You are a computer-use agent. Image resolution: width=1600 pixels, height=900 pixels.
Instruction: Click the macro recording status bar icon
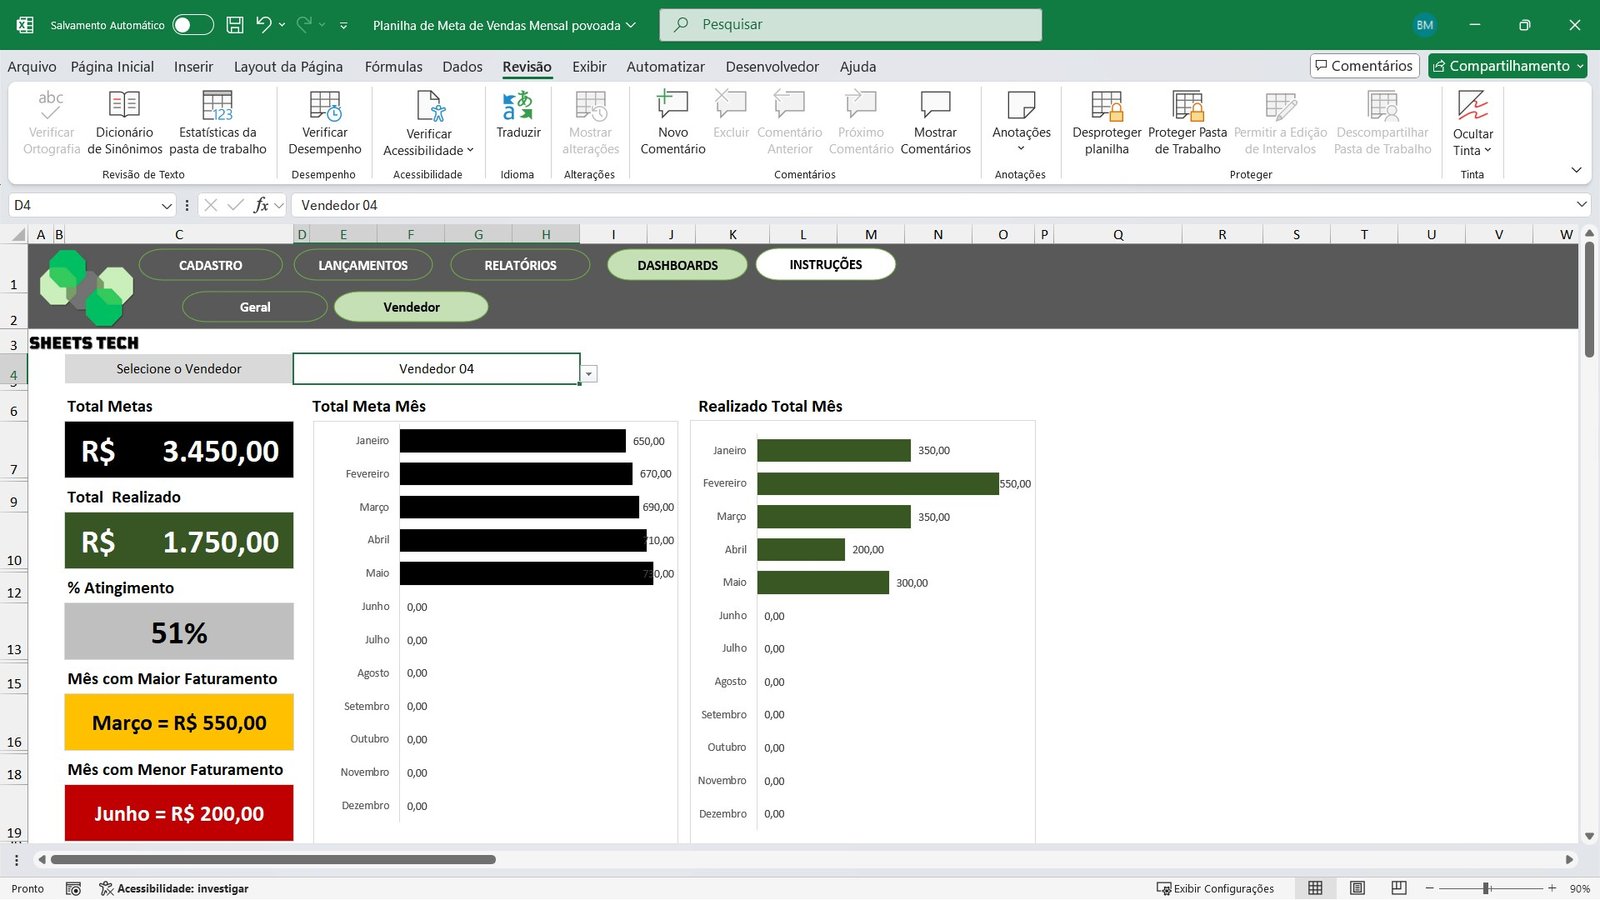(x=73, y=888)
